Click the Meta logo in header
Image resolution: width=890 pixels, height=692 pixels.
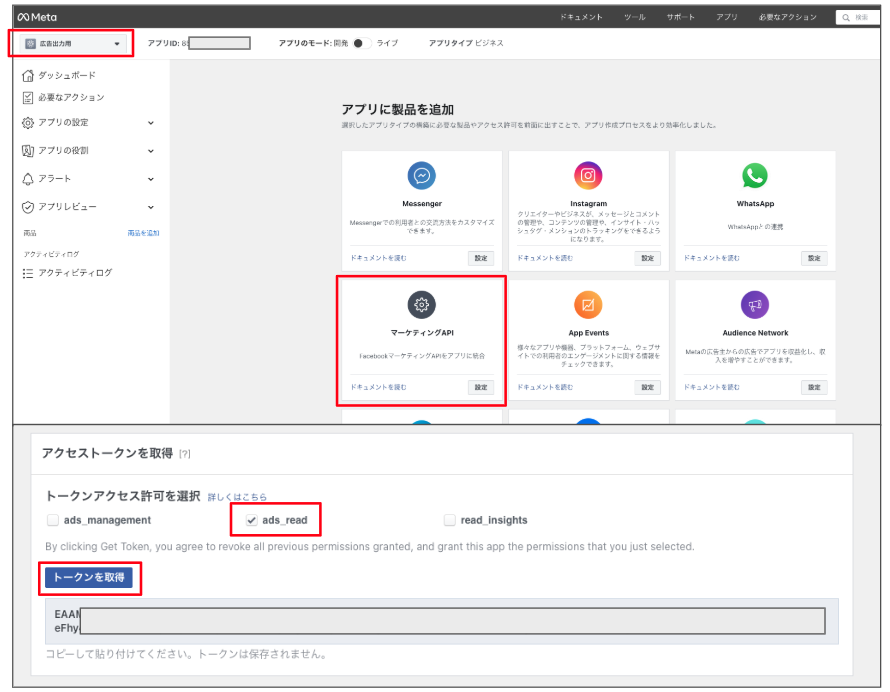(37, 17)
